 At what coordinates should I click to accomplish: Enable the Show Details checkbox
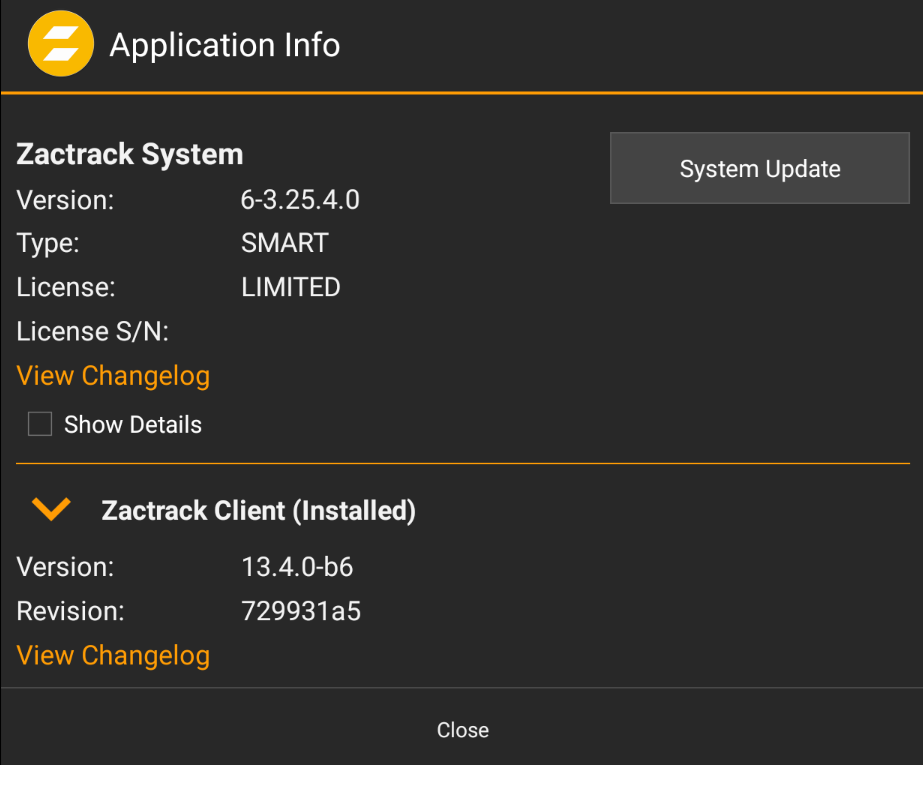(40, 424)
